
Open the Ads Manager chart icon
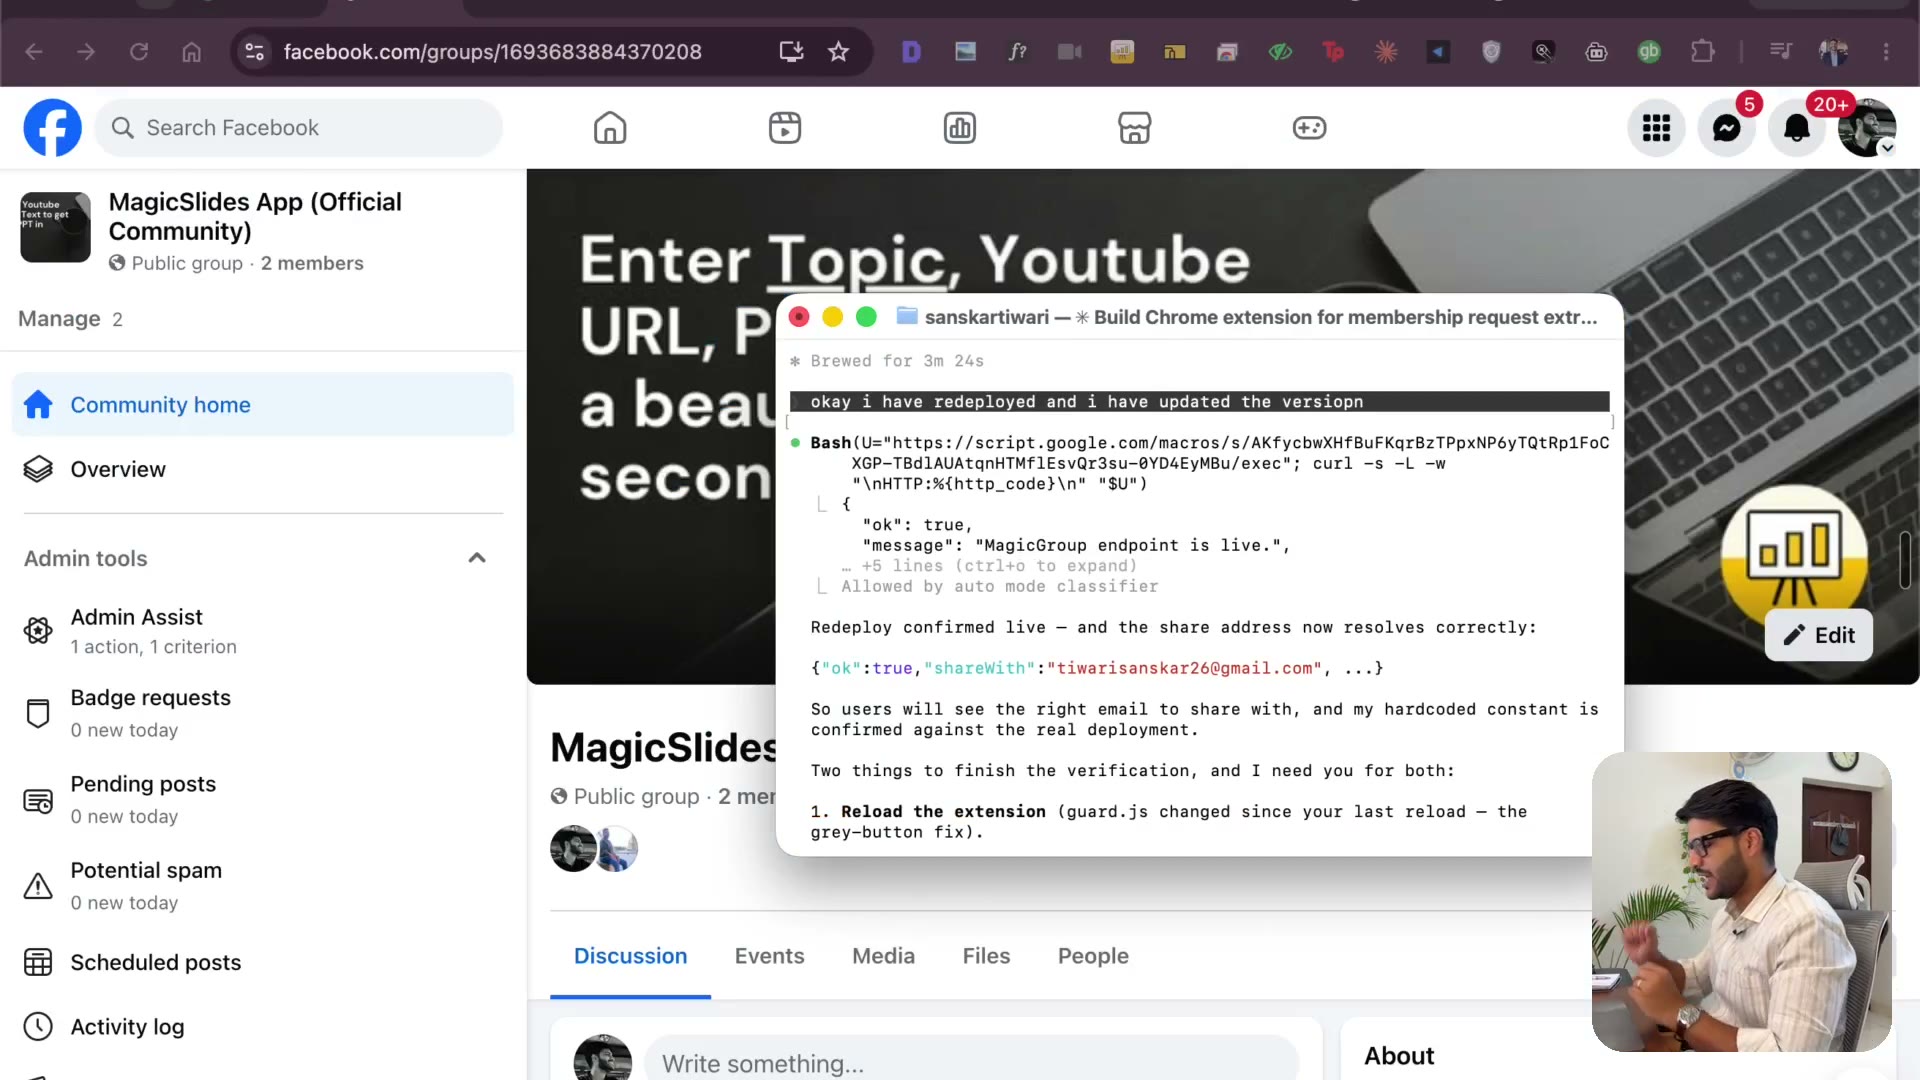pos(960,128)
